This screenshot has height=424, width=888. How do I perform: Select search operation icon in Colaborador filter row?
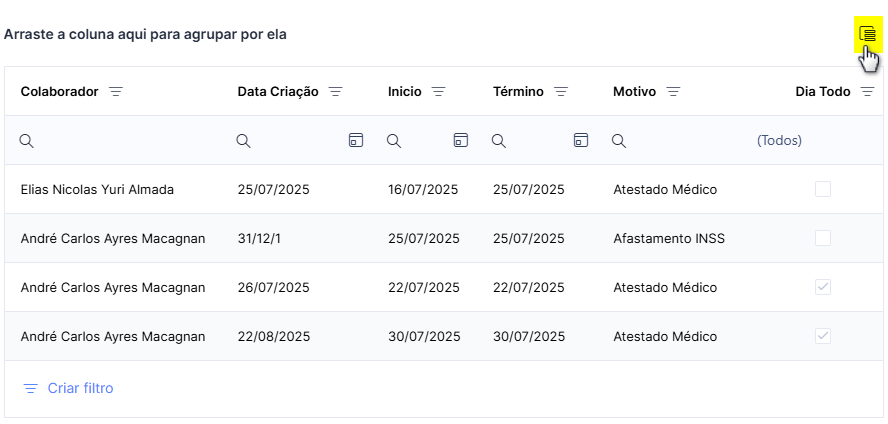[27, 141]
